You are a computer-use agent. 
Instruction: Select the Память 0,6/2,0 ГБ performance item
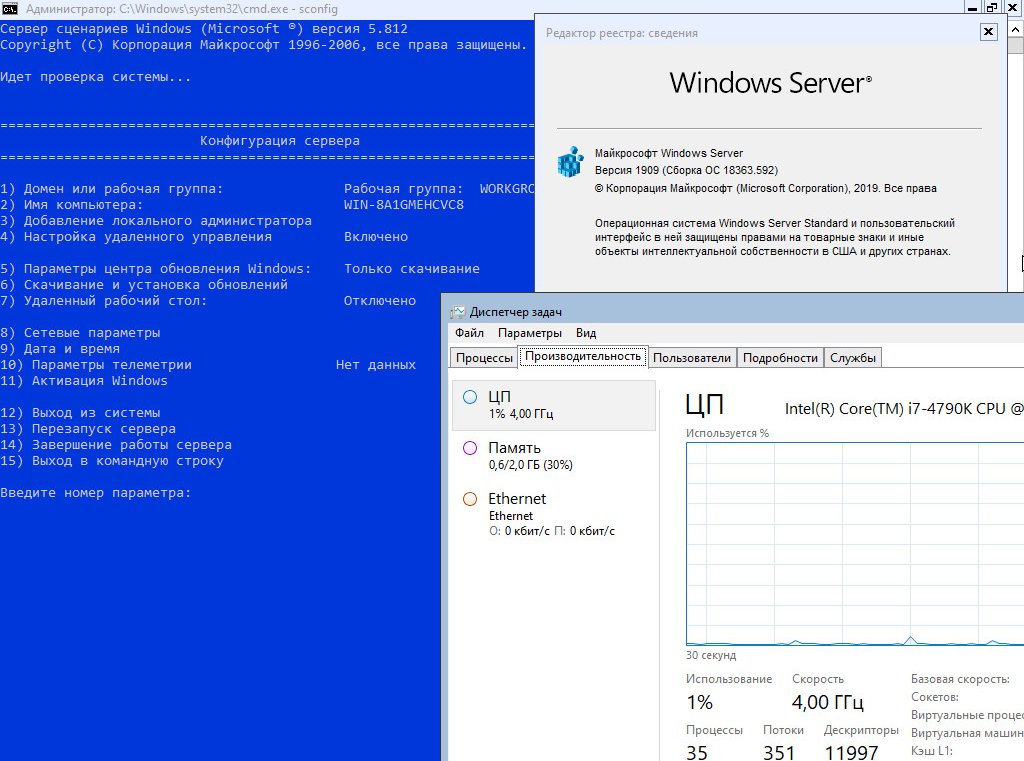click(554, 456)
